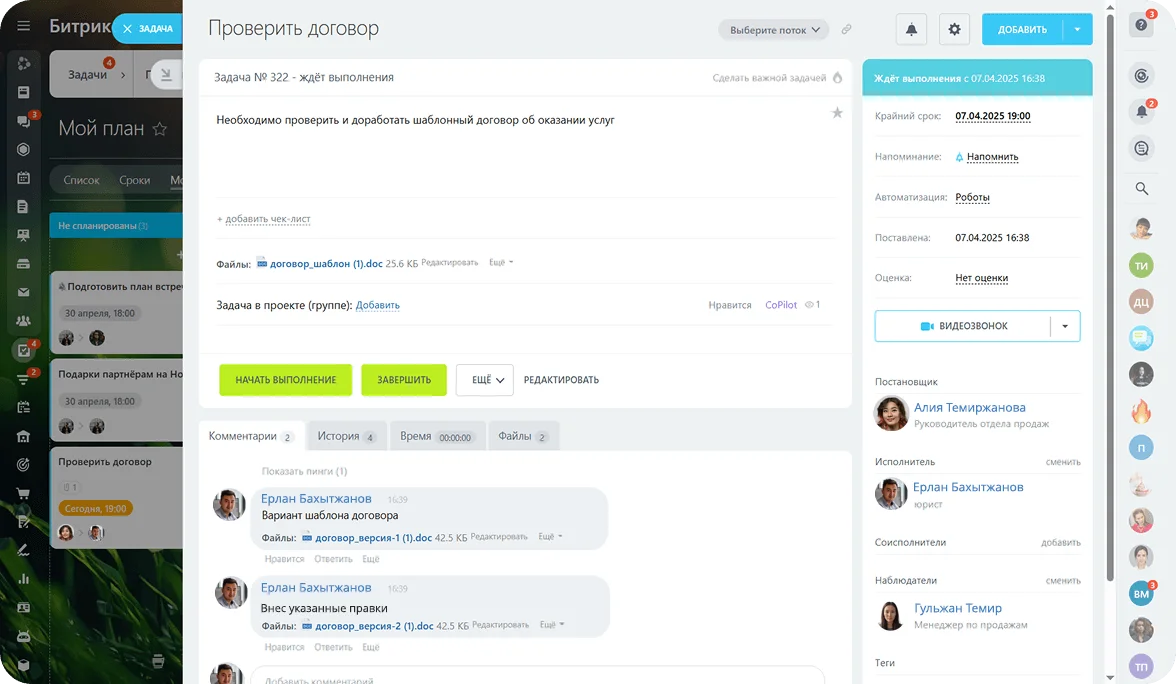Open task settings gear

[x=954, y=29]
